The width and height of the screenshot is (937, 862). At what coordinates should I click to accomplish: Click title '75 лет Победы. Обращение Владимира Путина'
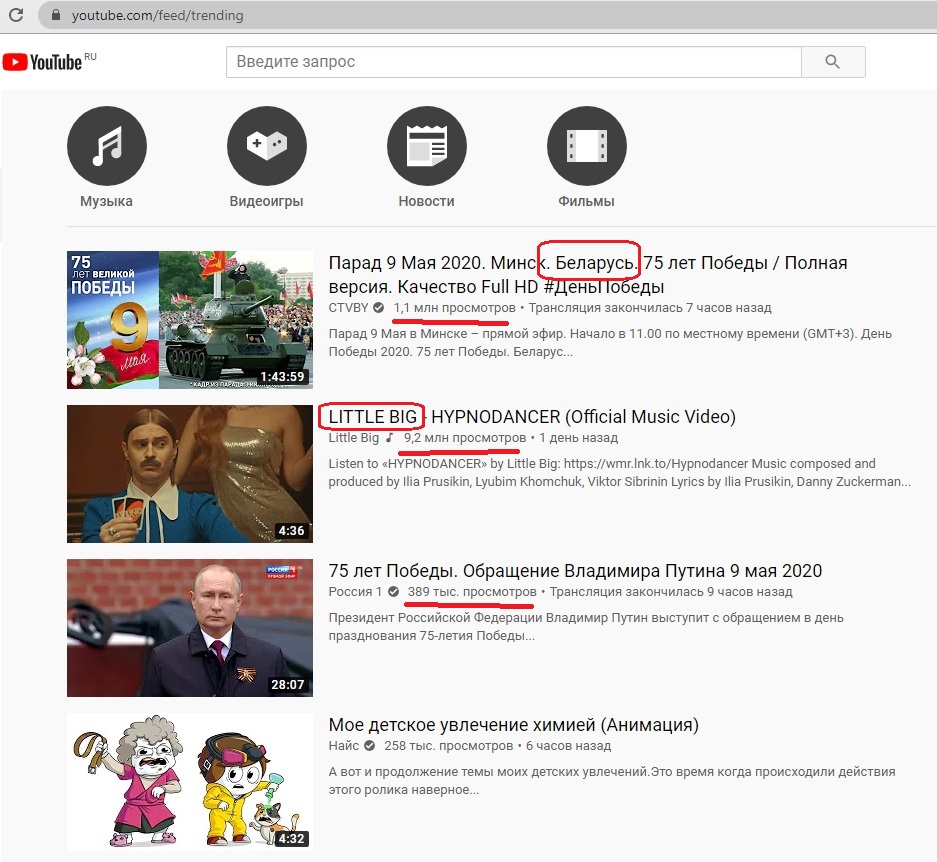tap(575, 571)
